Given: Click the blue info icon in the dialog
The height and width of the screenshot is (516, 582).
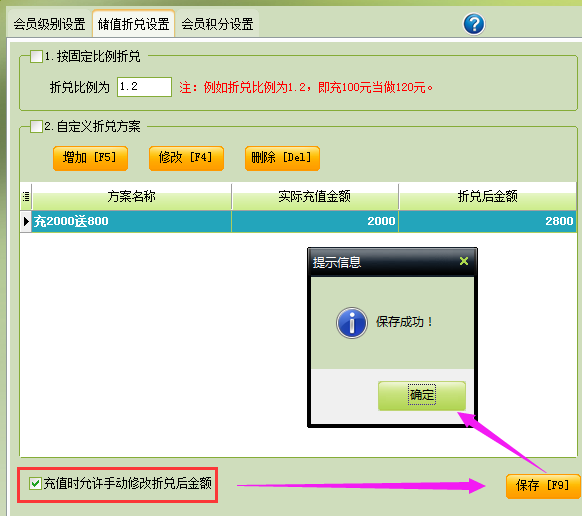Looking at the screenshot, I should pyautogui.click(x=352, y=323).
